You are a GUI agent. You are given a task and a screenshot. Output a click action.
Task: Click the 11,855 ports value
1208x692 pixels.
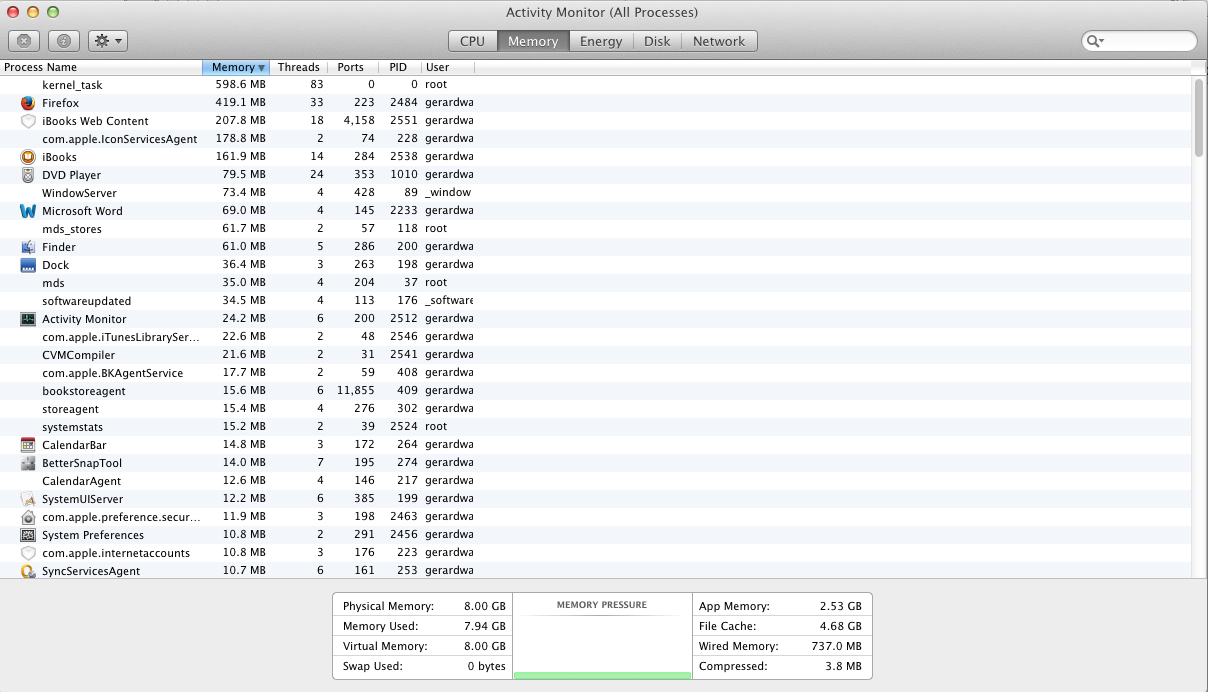pos(356,391)
